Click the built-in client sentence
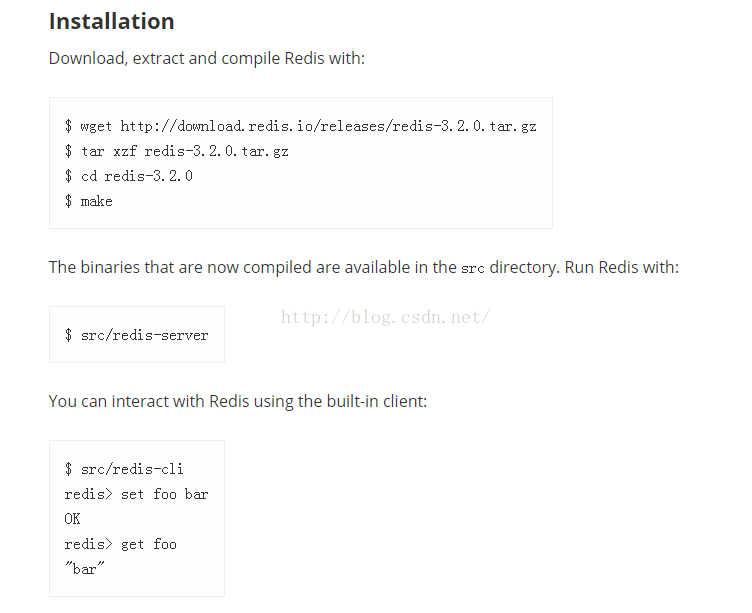 (x=238, y=401)
